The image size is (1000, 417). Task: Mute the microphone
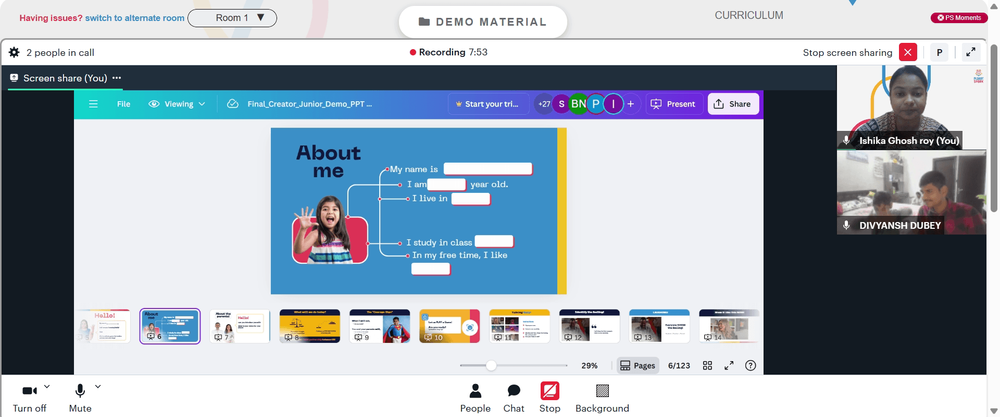(x=80, y=399)
